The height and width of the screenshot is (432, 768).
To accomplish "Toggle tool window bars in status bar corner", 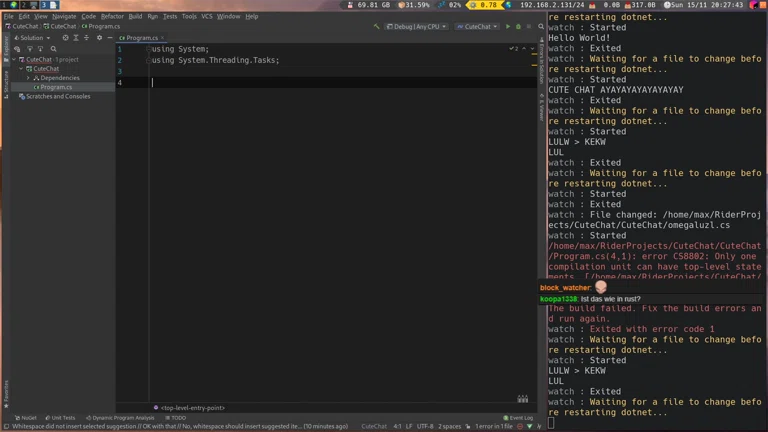I will coord(6,427).
